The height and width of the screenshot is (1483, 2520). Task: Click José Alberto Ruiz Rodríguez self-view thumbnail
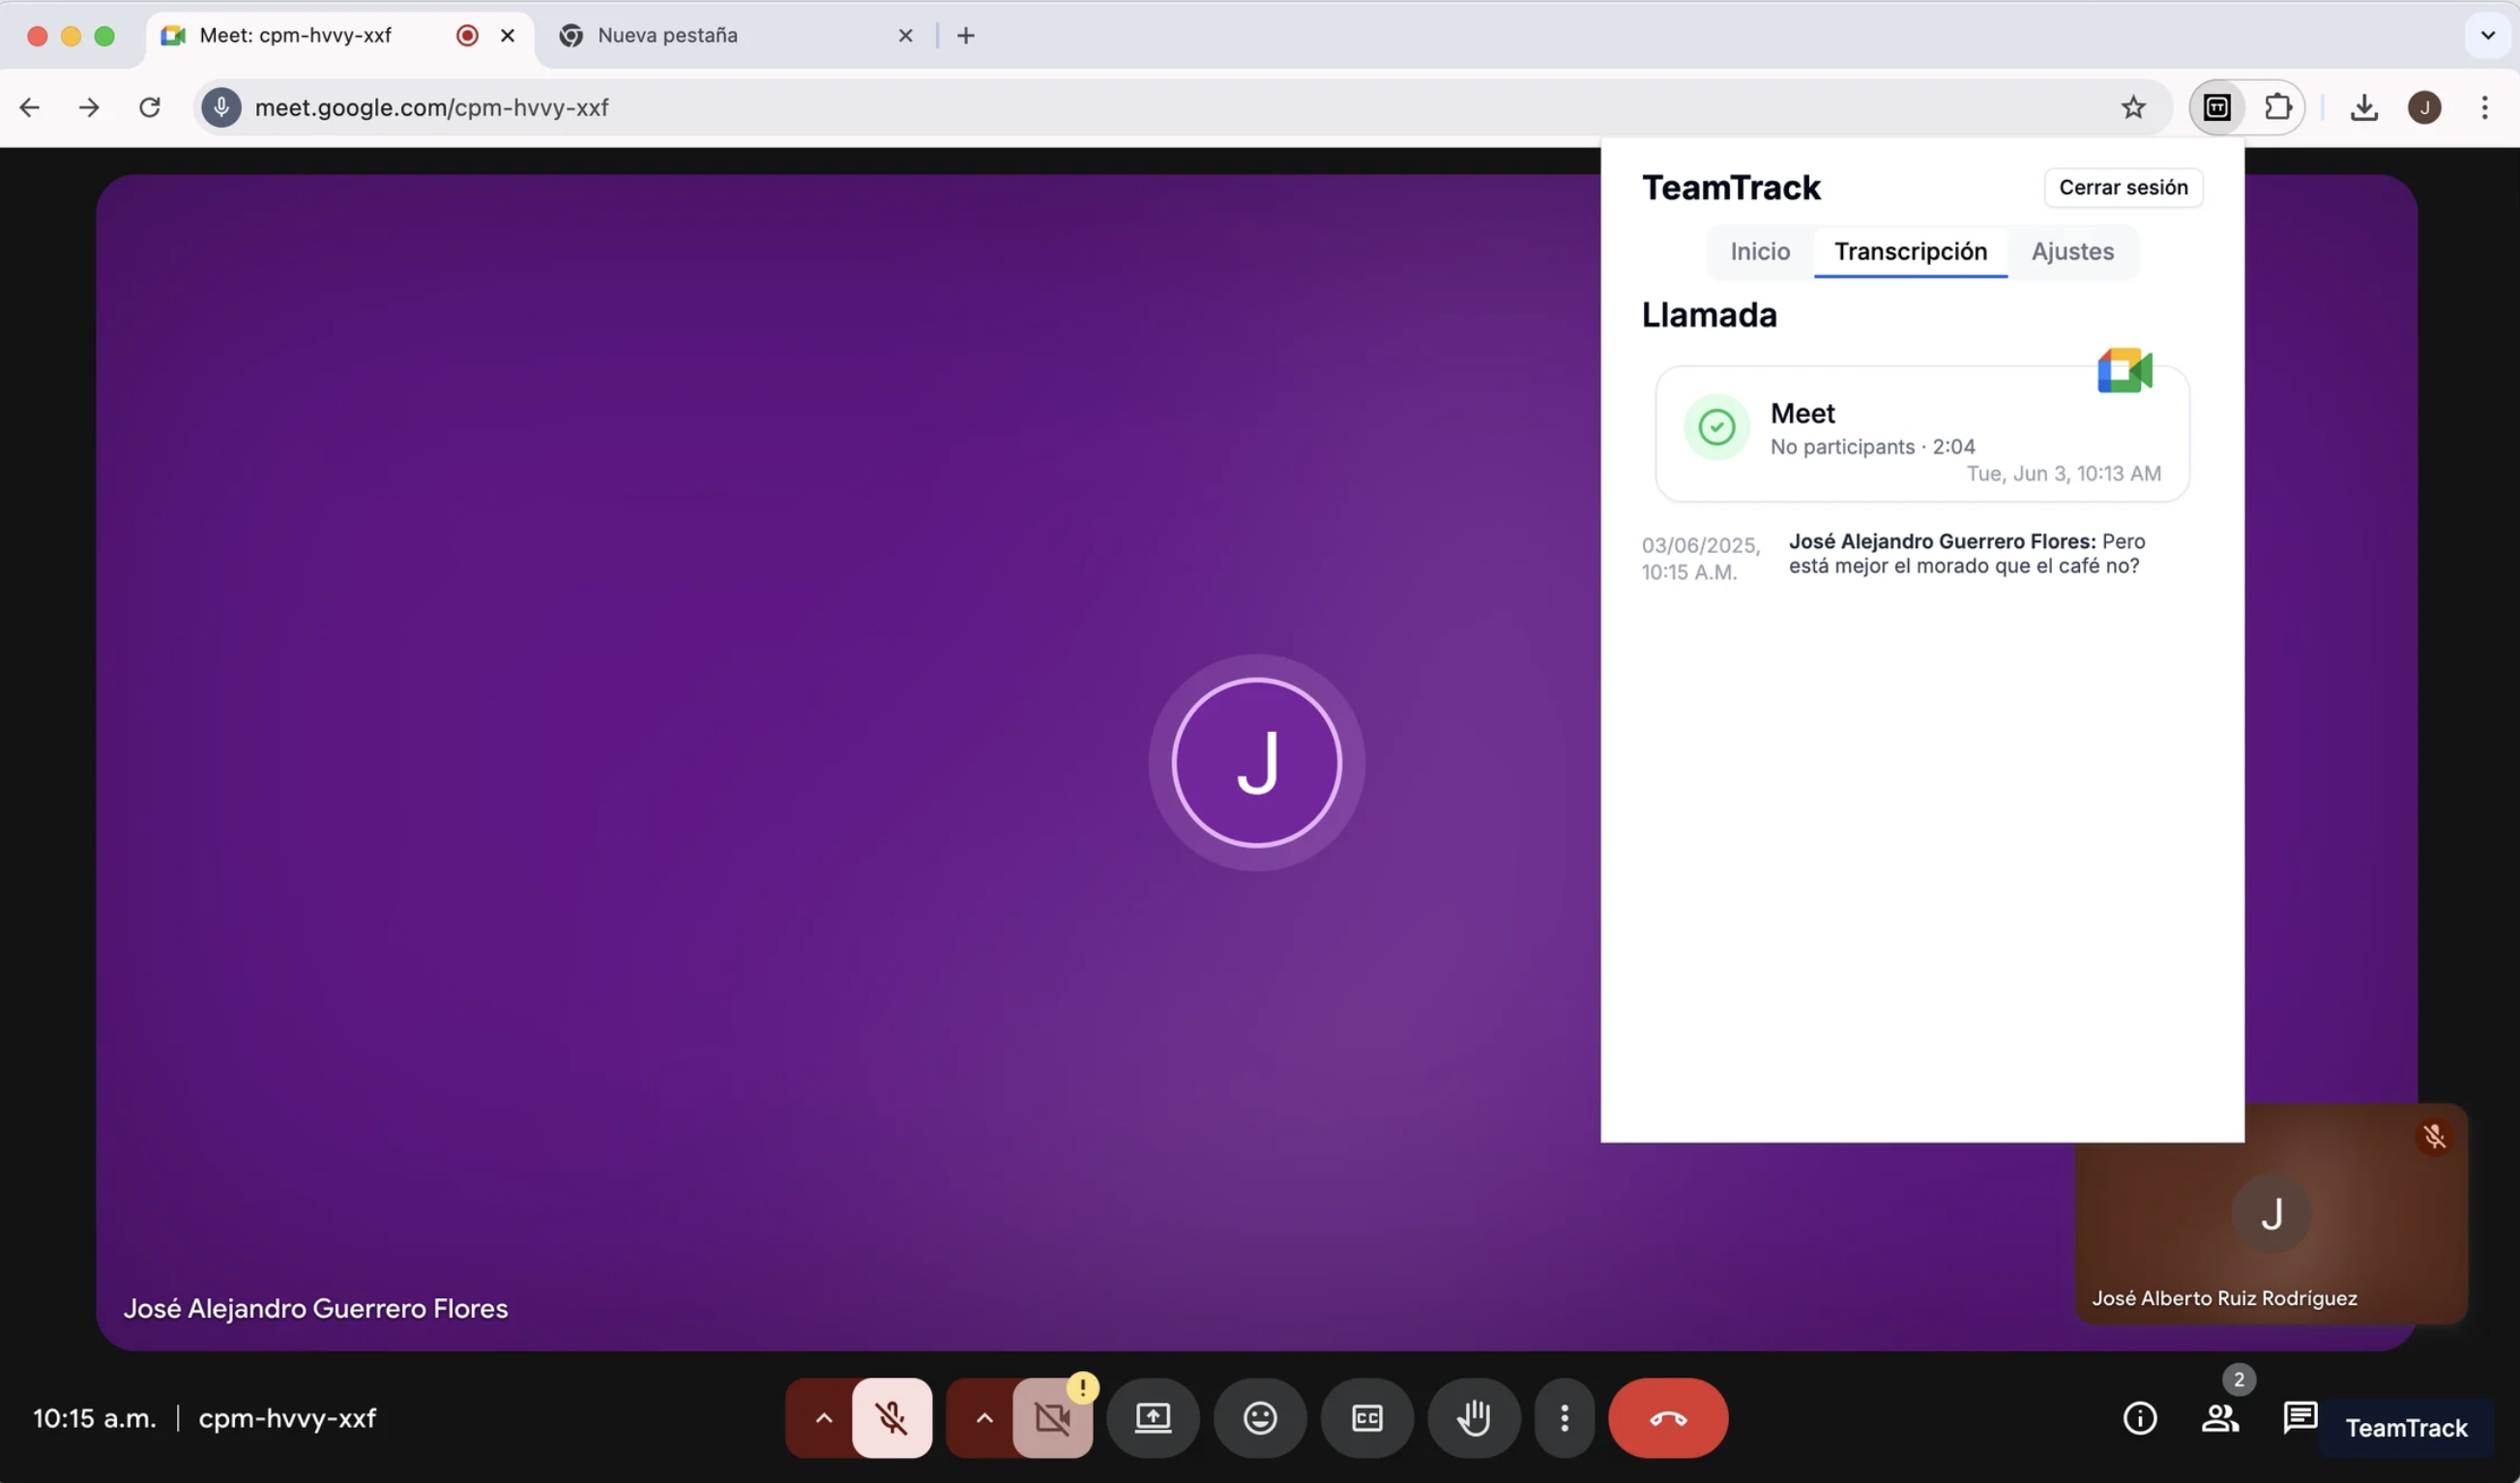tap(2271, 1213)
